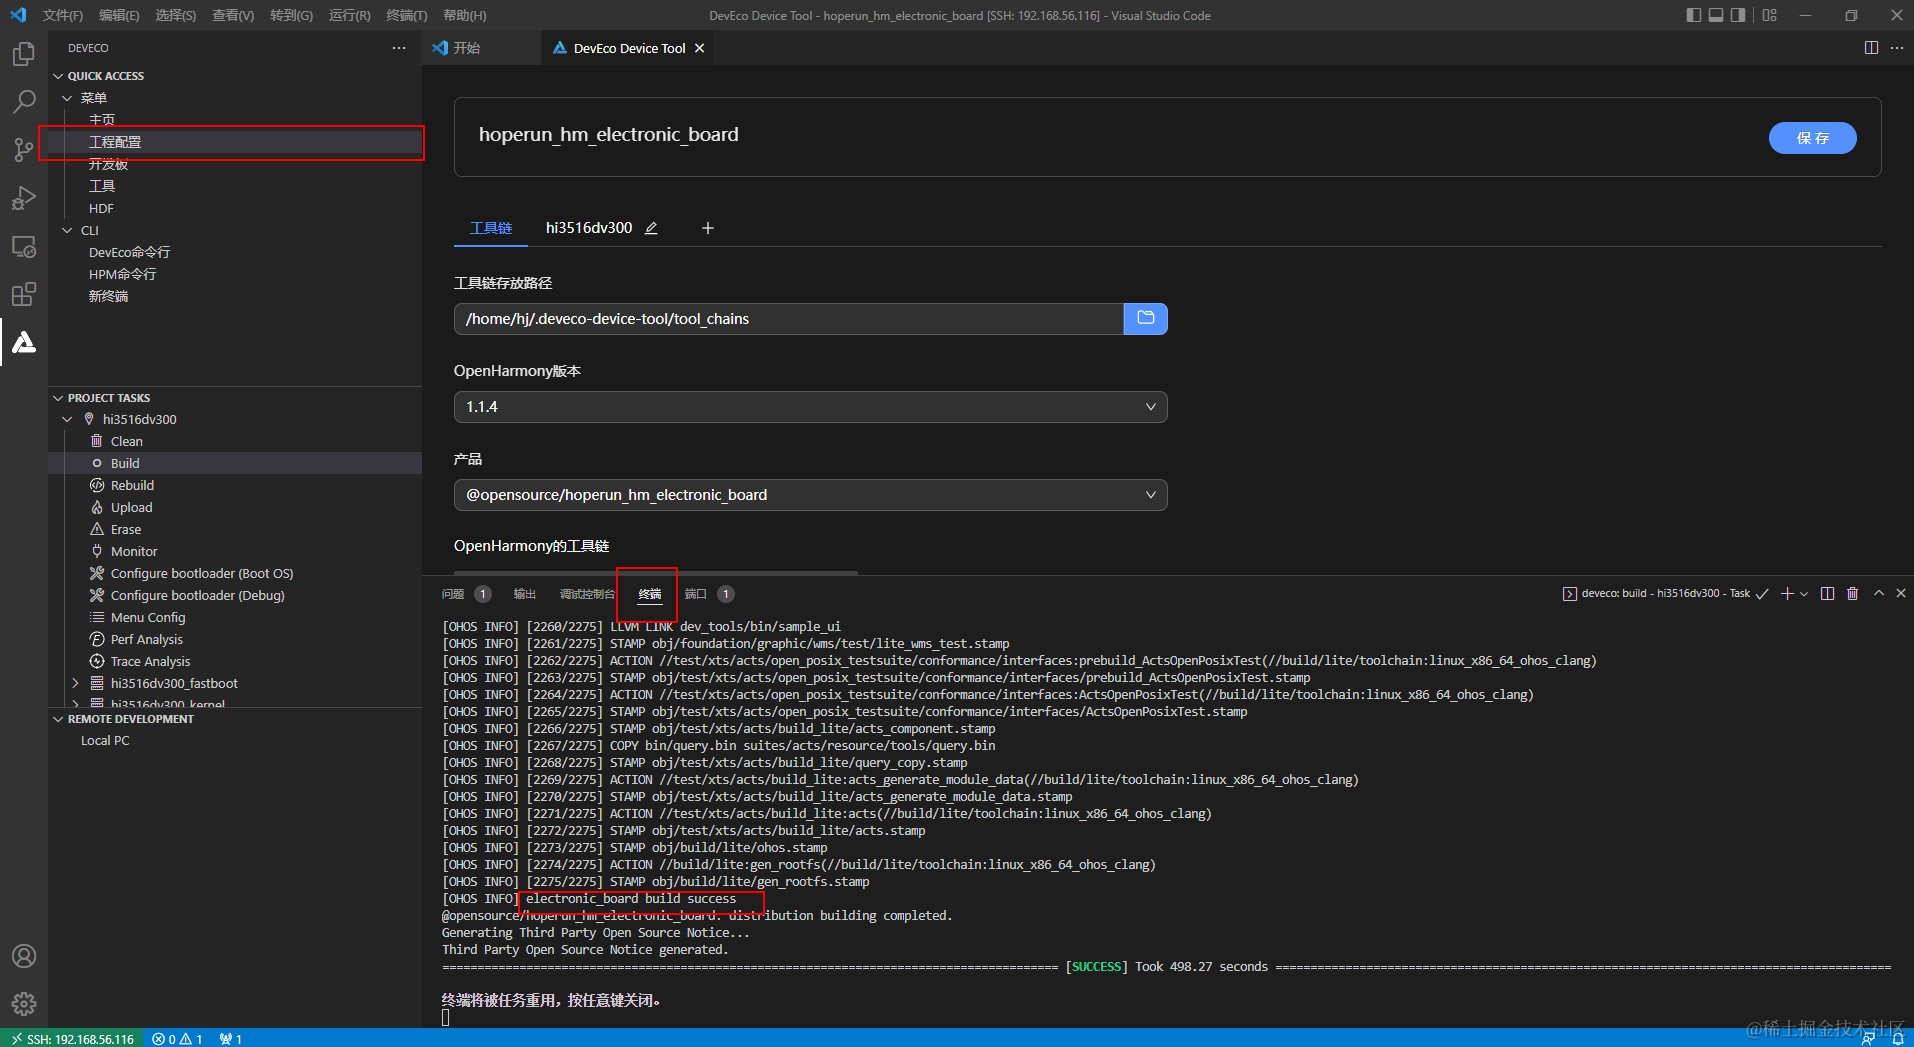This screenshot has height=1047, width=1914.
Task: Select the 工具链 tab
Action: tap(491, 228)
